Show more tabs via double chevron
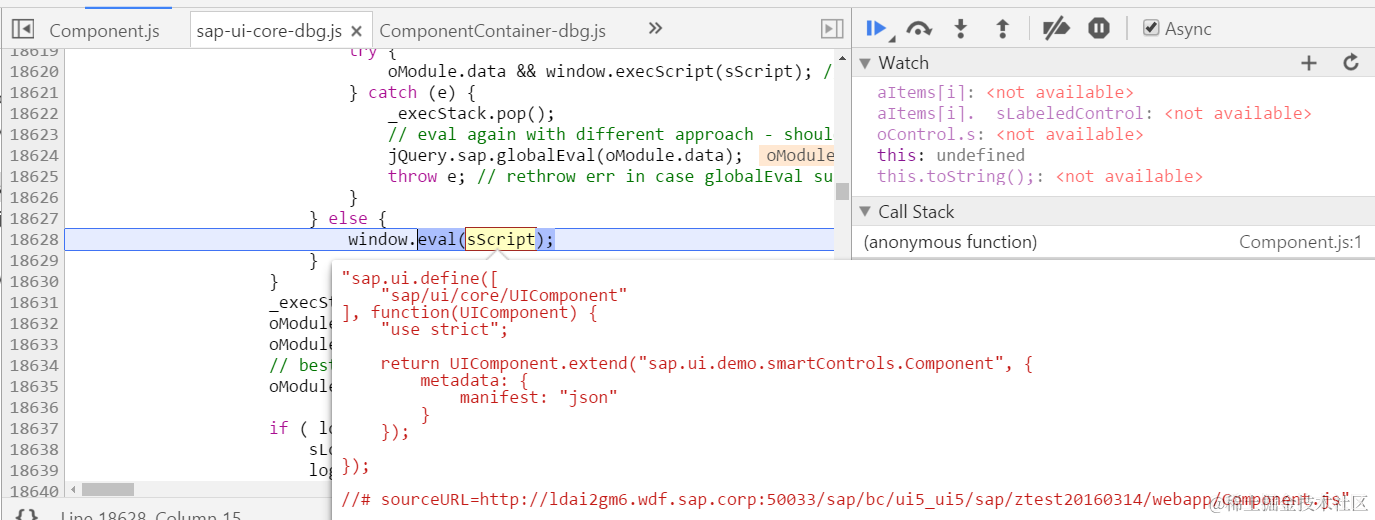This screenshot has width=1375, height=520. point(655,28)
